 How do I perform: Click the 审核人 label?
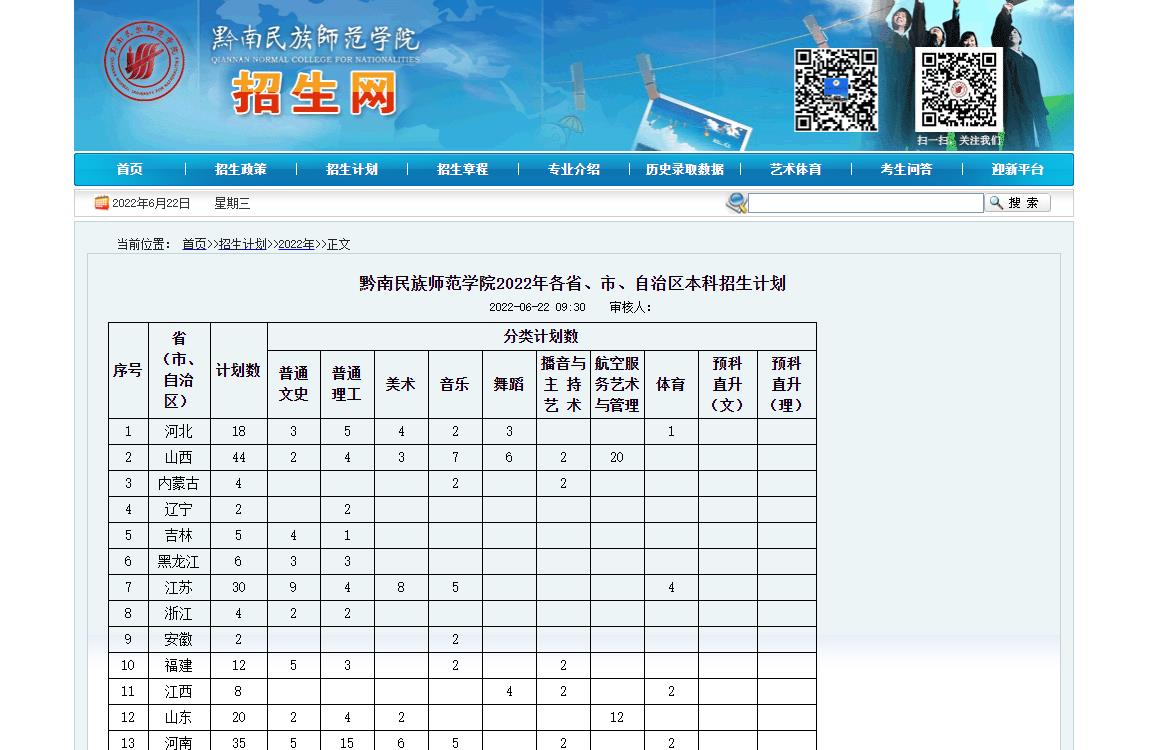630,307
